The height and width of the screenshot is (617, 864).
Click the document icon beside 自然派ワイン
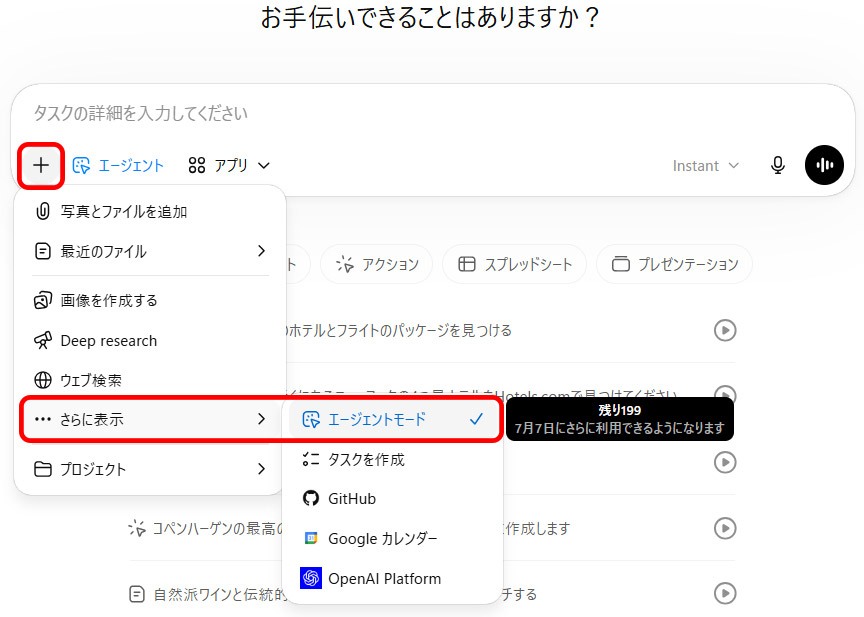pyautogui.click(x=136, y=594)
